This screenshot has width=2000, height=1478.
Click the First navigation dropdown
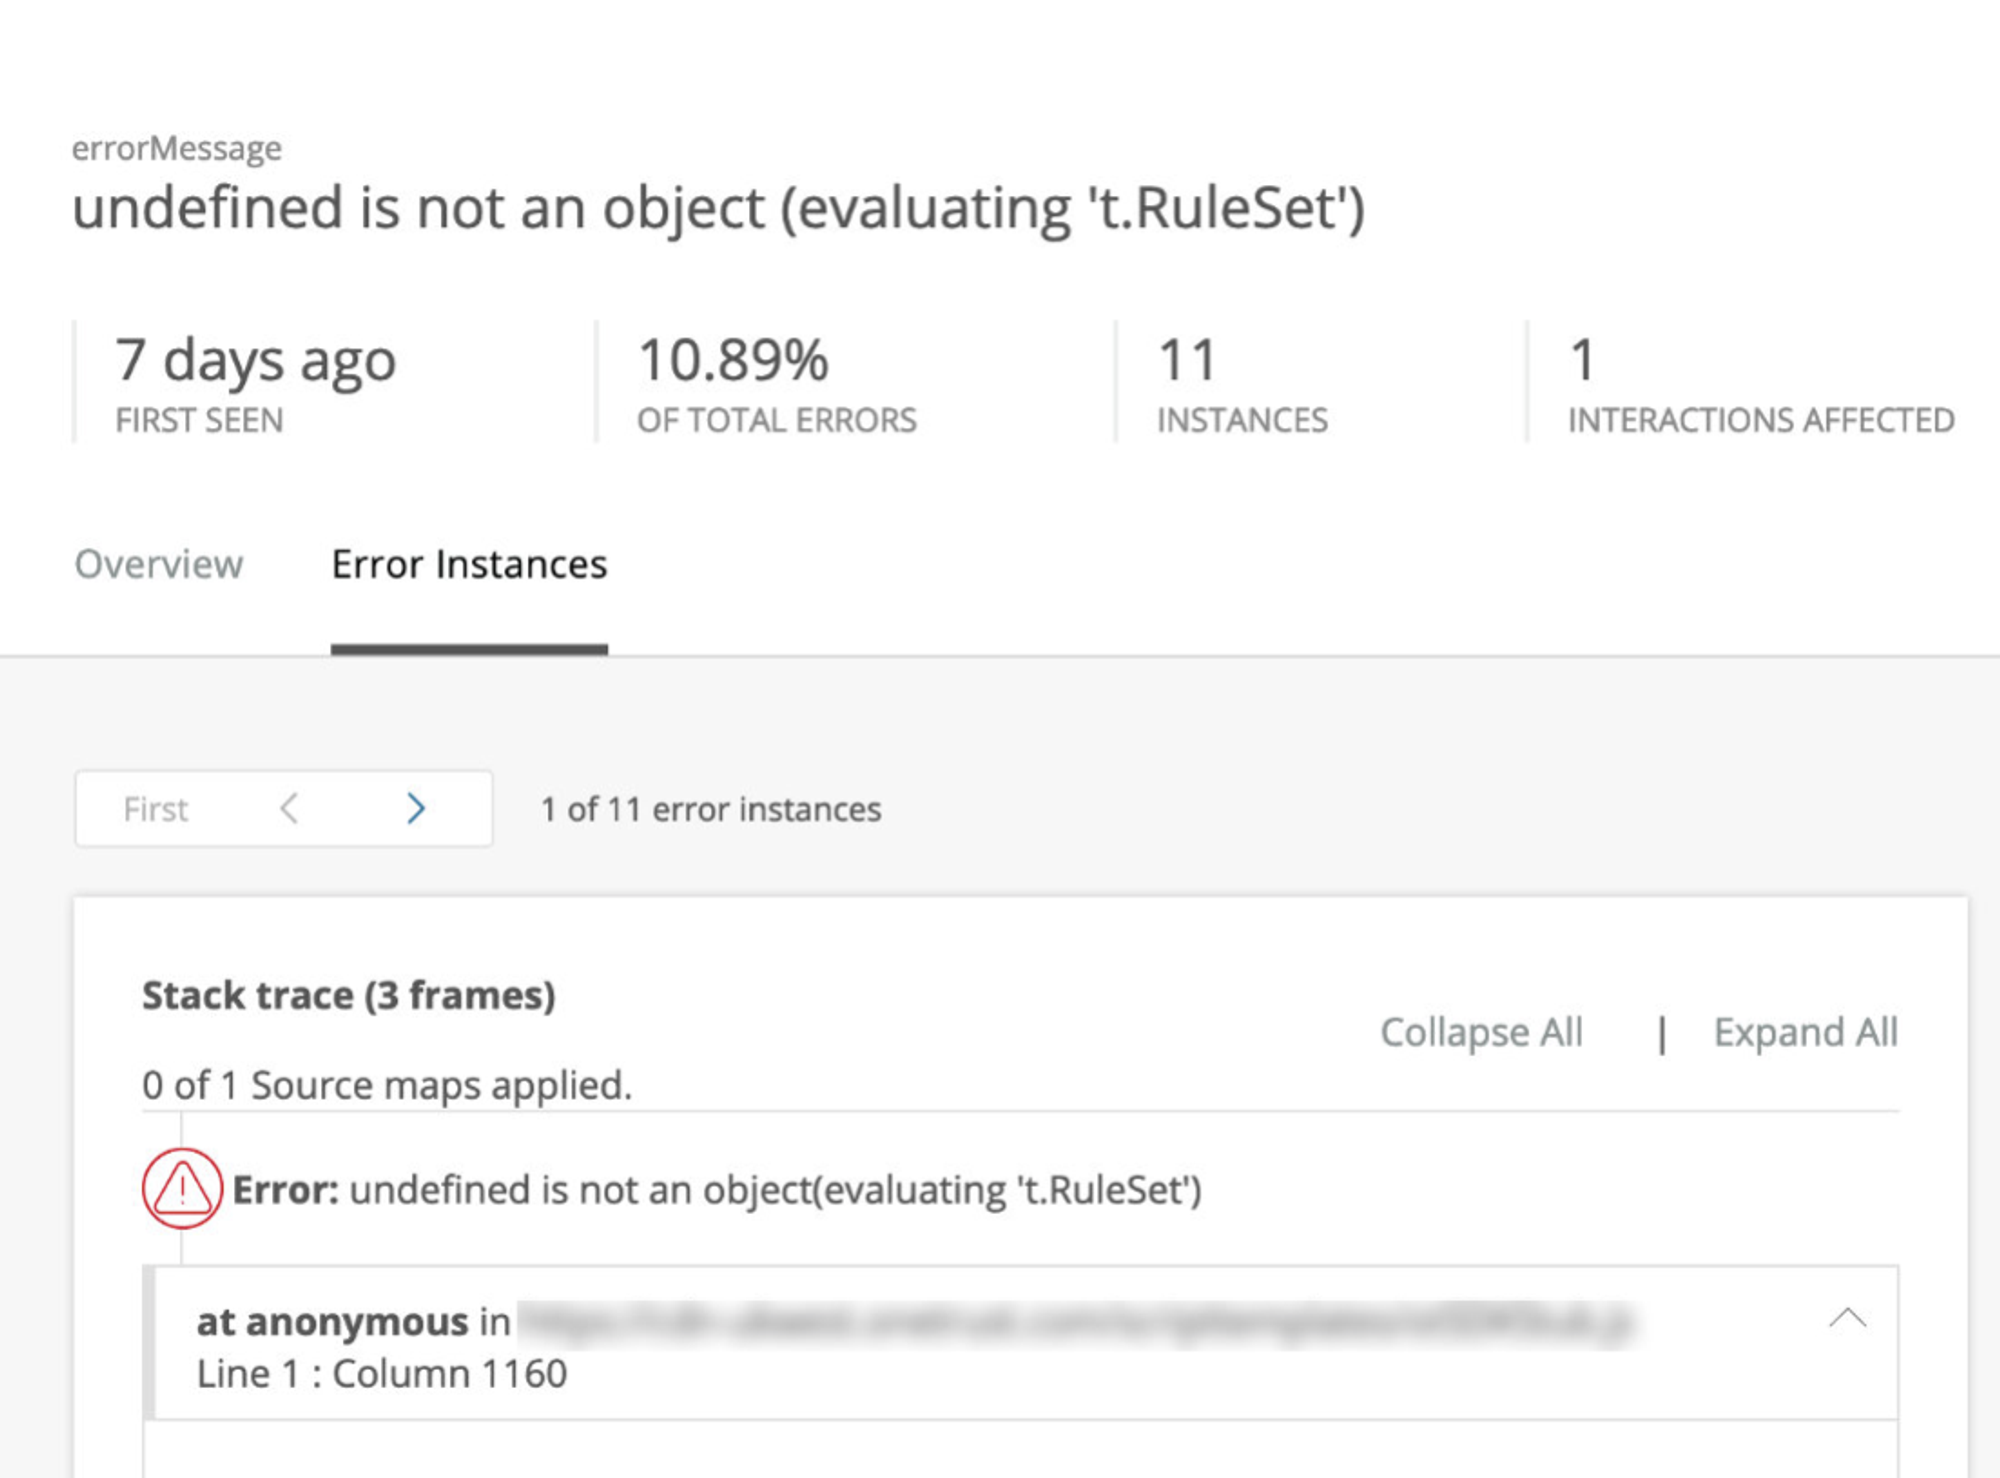(155, 807)
